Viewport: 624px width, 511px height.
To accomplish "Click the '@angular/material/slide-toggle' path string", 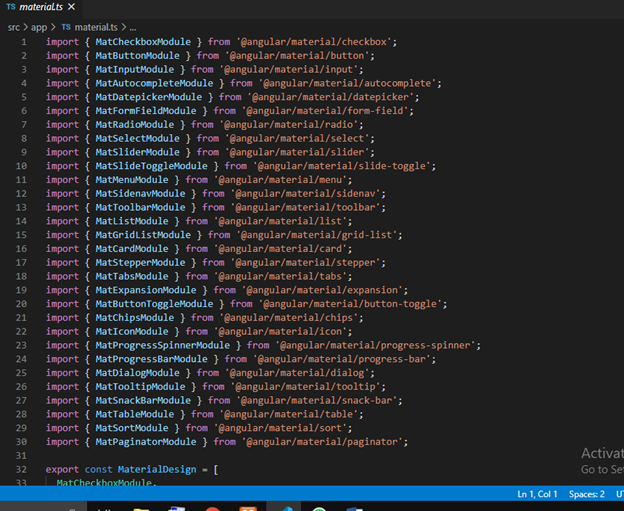I will pos(342,166).
